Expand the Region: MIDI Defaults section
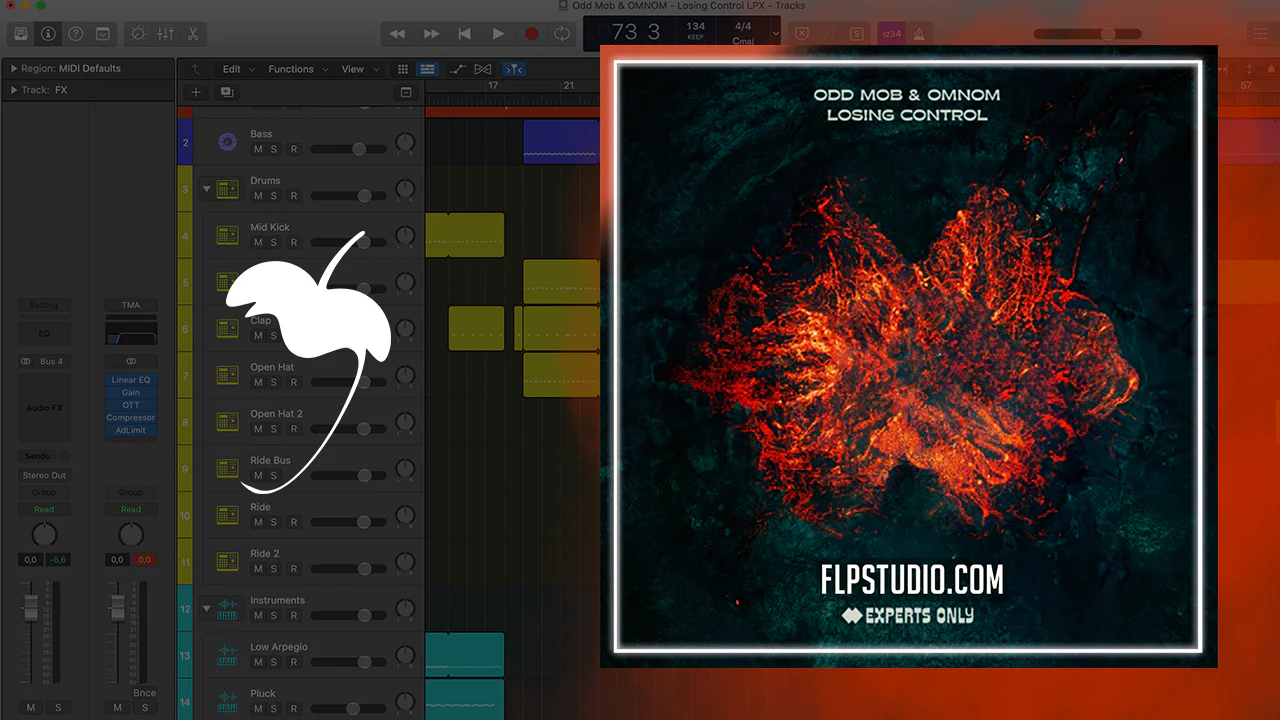Screen dimensions: 1280x720 point(14,69)
